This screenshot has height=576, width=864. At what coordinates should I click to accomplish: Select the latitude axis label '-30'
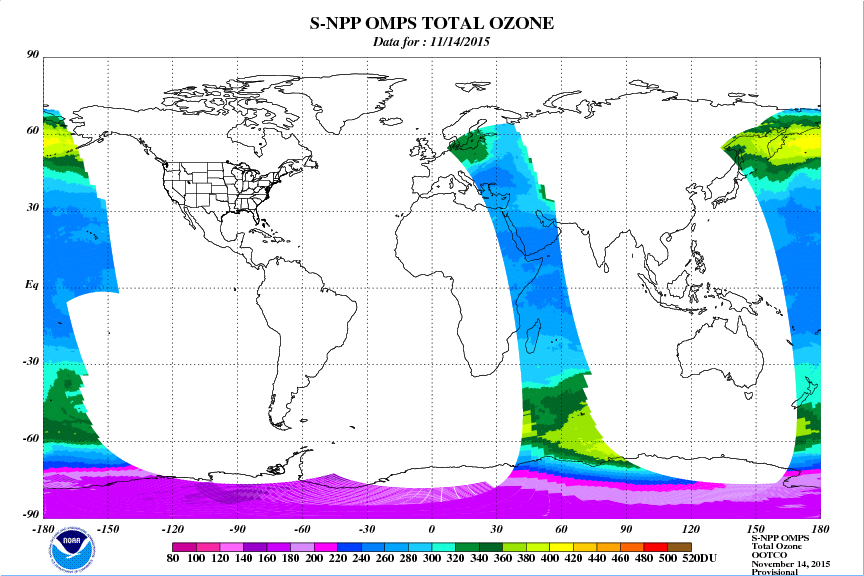[31, 362]
